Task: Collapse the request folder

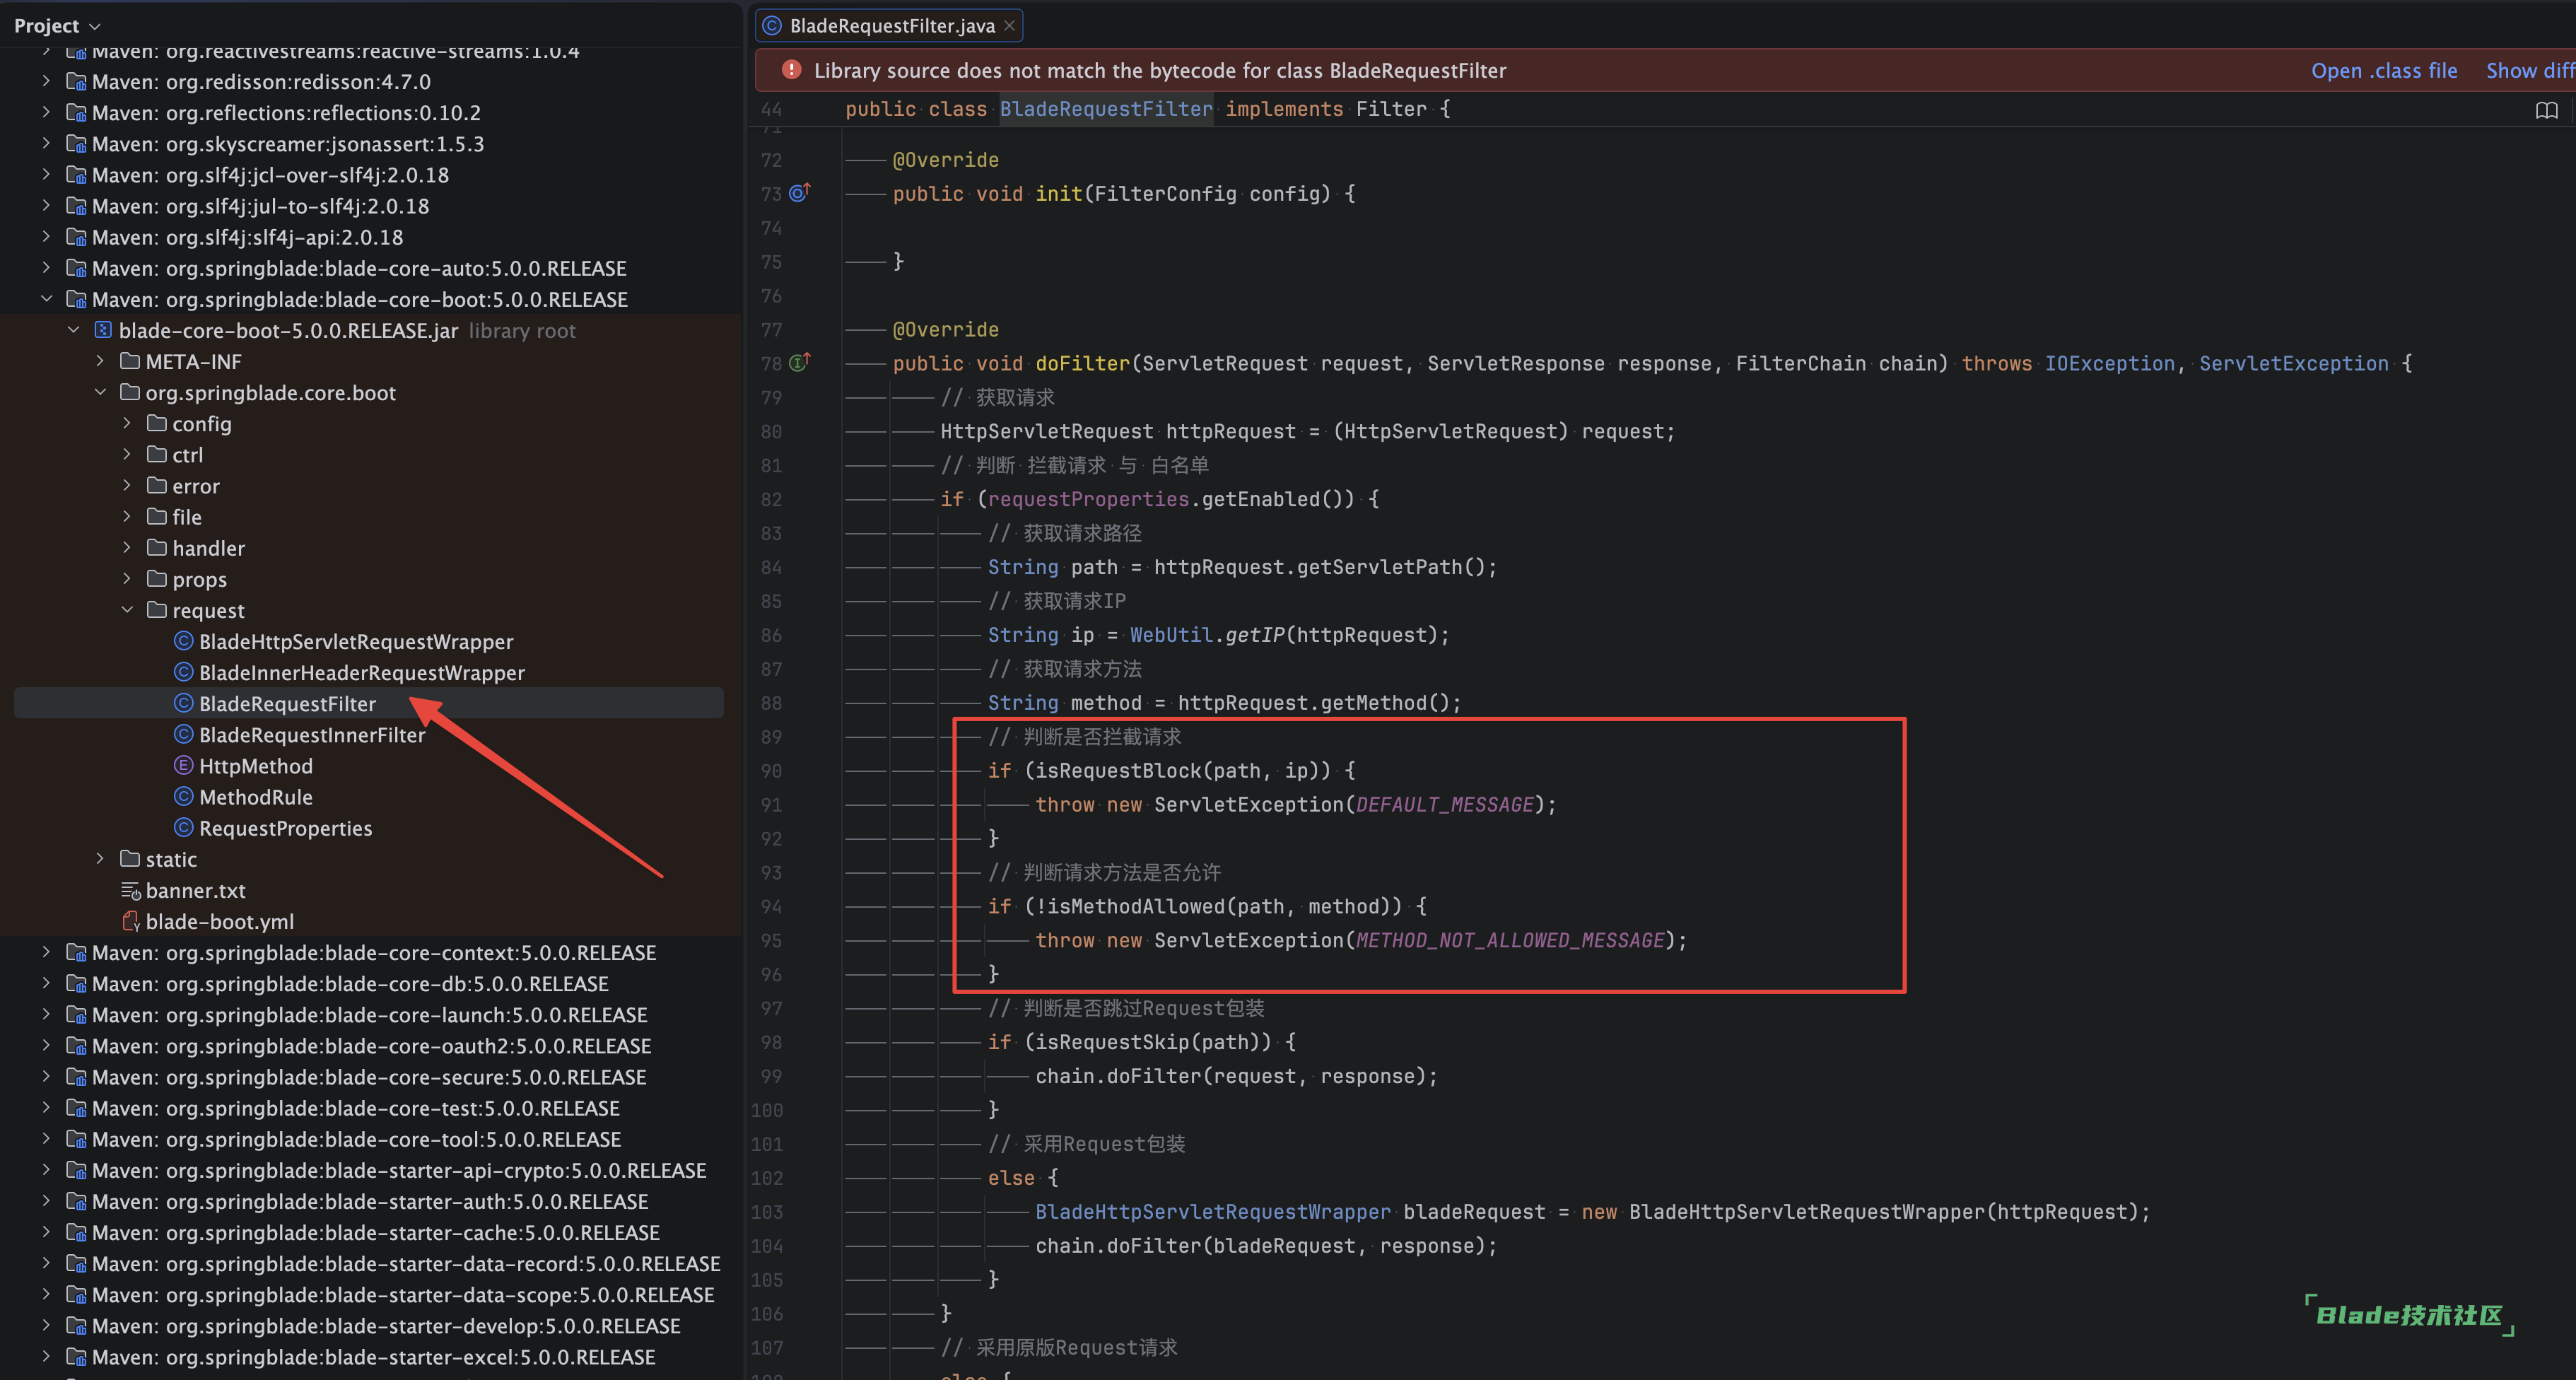Action: click(x=127, y=610)
